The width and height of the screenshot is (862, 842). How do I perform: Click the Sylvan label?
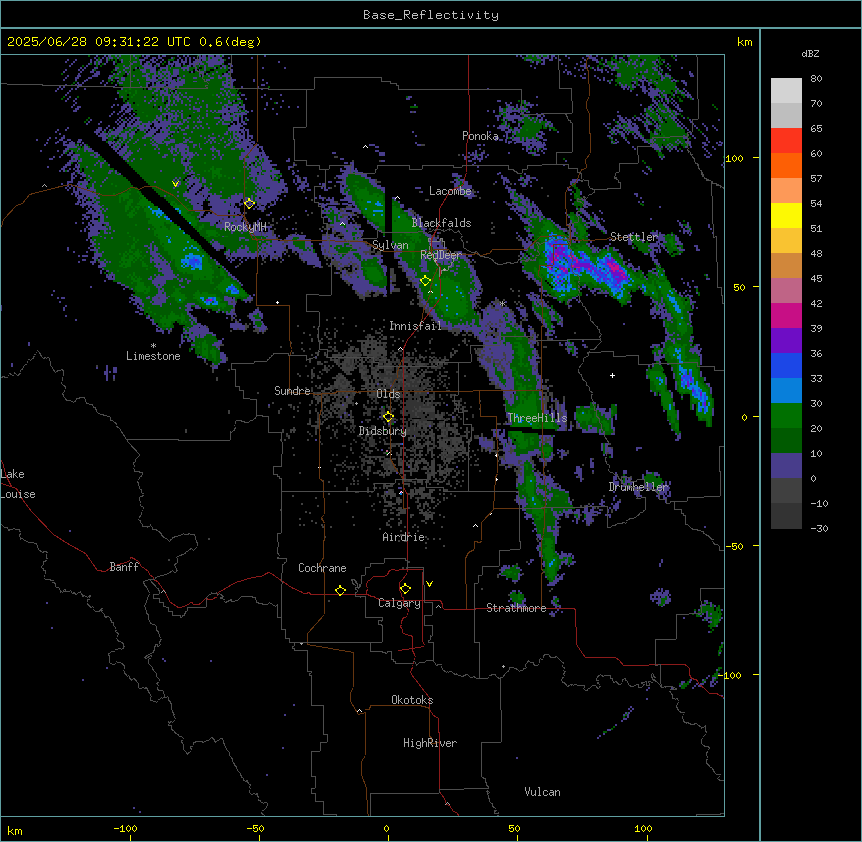[x=390, y=245]
